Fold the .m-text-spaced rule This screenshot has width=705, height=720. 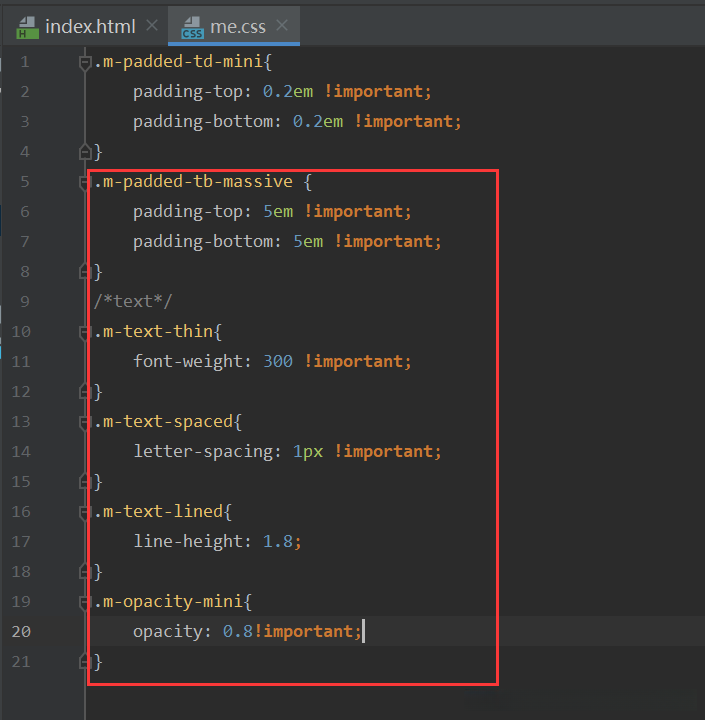click(86, 422)
